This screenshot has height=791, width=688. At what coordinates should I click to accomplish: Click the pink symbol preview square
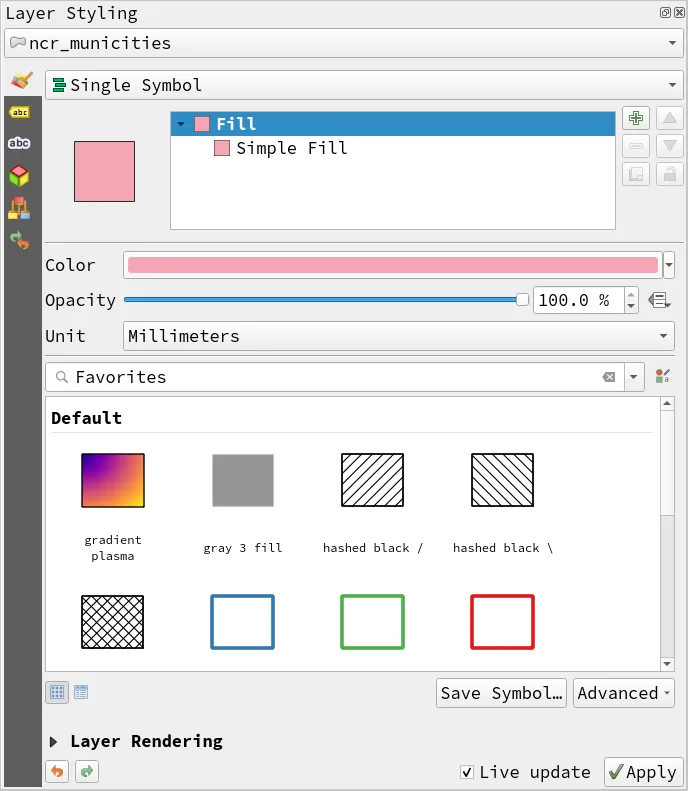click(x=104, y=172)
